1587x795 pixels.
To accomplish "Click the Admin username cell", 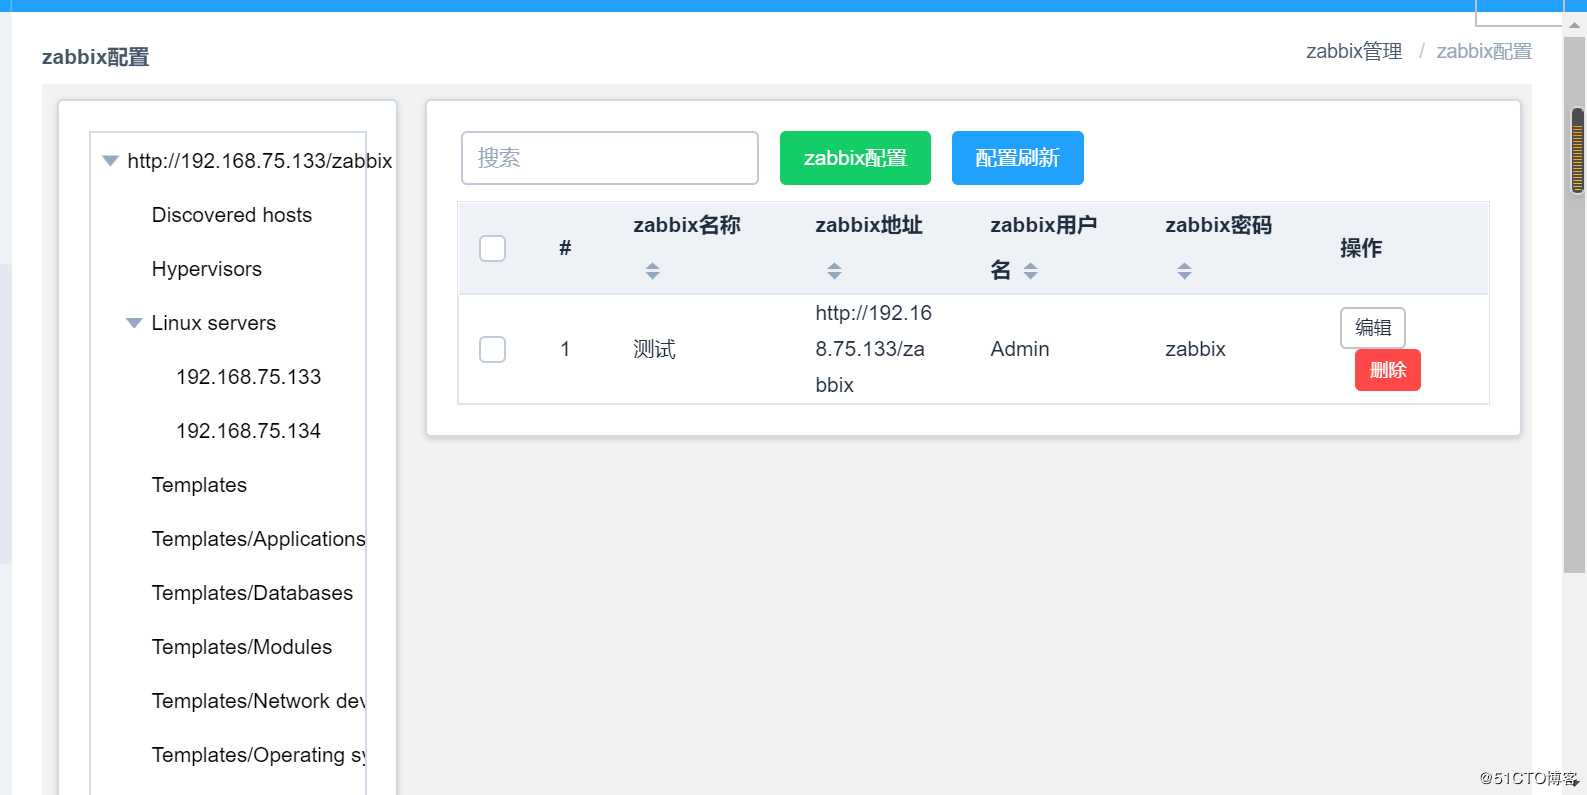I will click(x=1020, y=349).
